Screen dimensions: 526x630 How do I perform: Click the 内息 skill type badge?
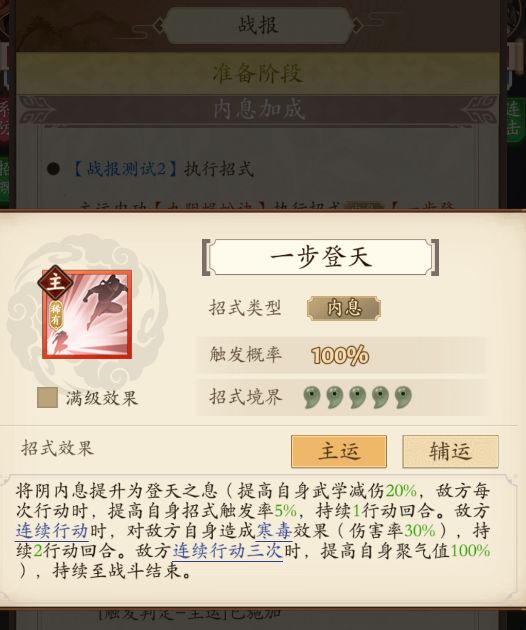coord(344,308)
